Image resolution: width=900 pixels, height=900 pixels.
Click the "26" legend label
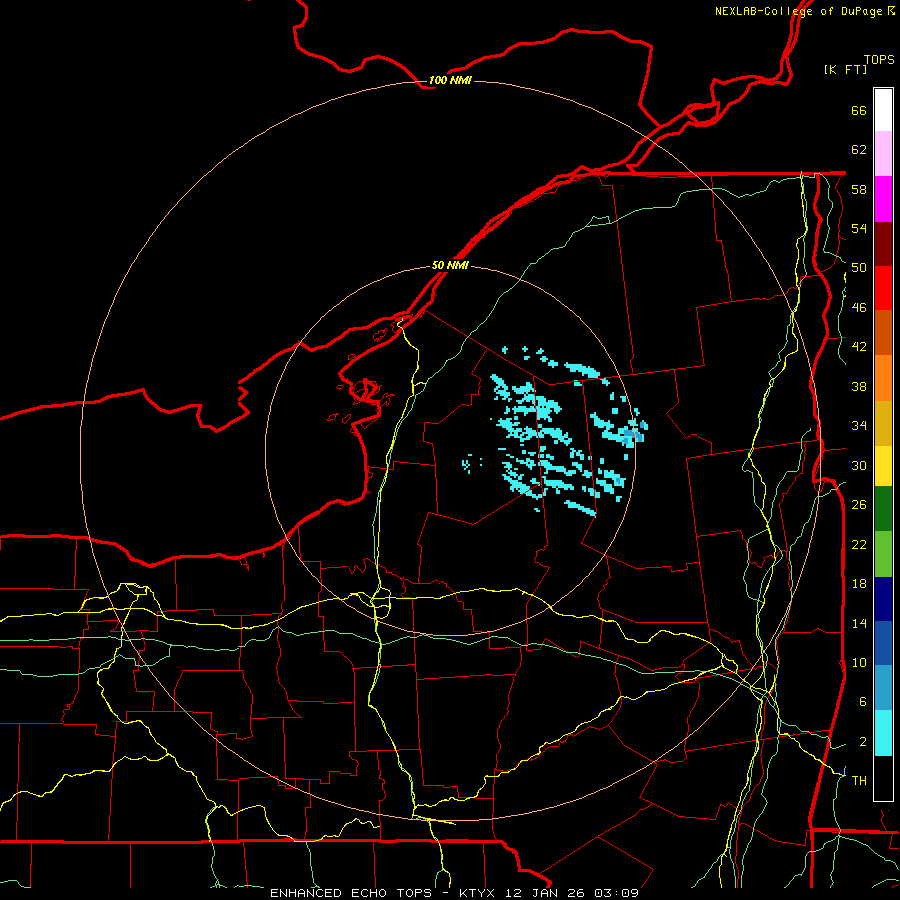(859, 505)
